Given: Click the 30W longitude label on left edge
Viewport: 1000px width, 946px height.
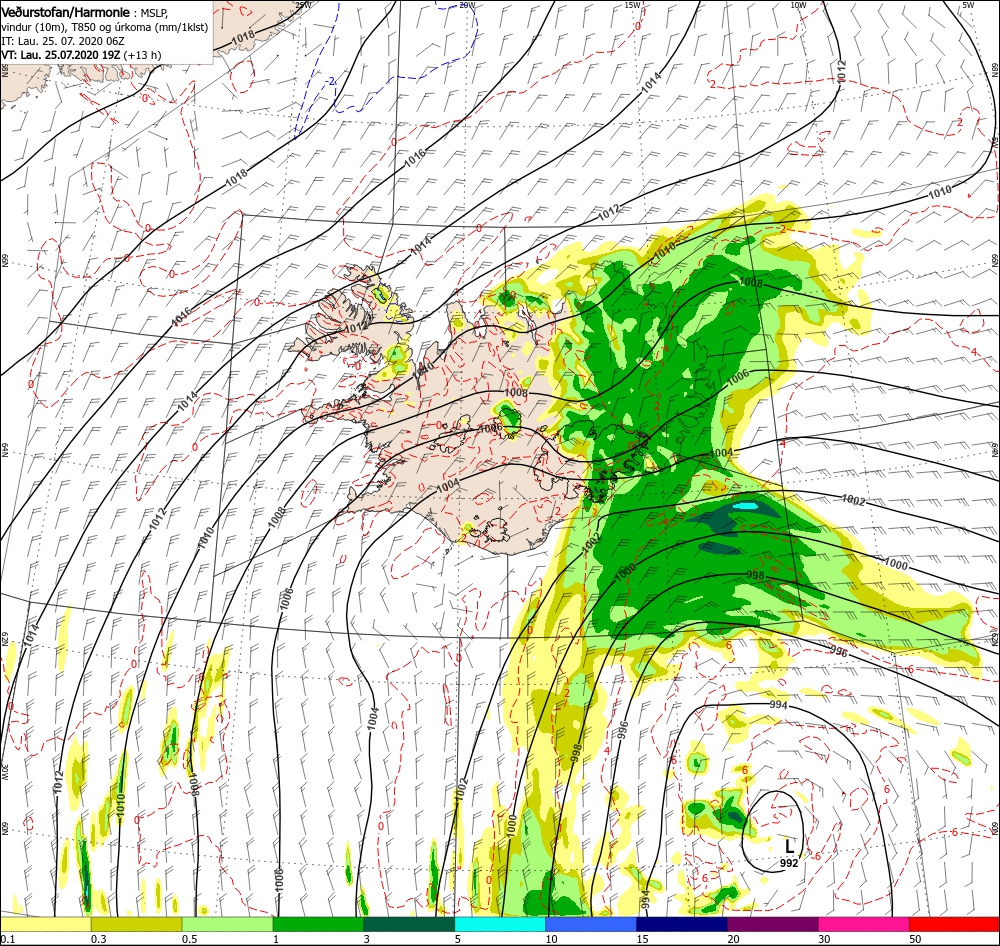Looking at the screenshot, I should (x=4, y=772).
